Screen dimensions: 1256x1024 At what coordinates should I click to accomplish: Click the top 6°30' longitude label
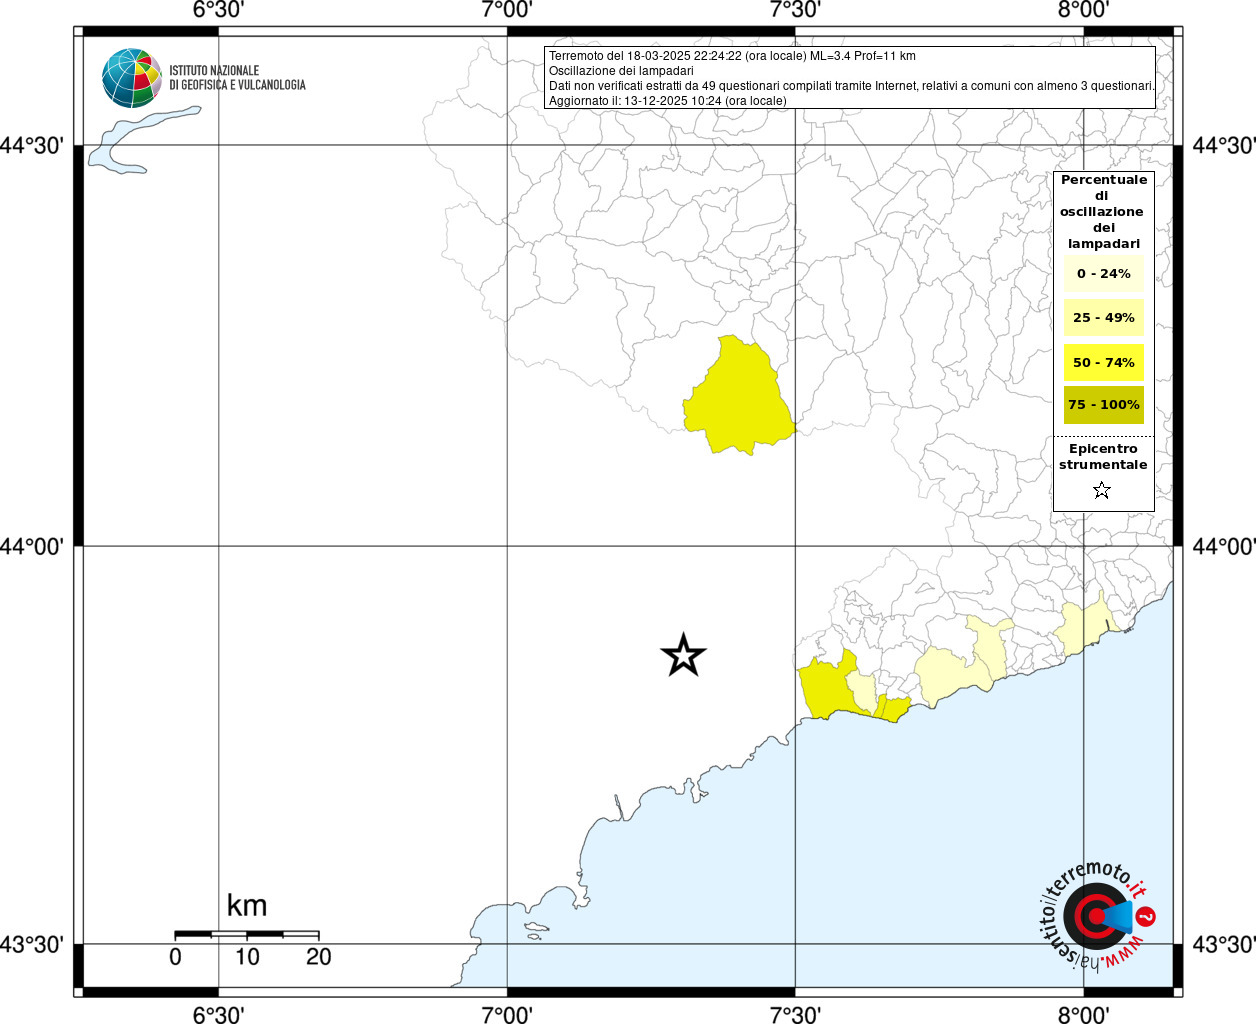pos(218,10)
